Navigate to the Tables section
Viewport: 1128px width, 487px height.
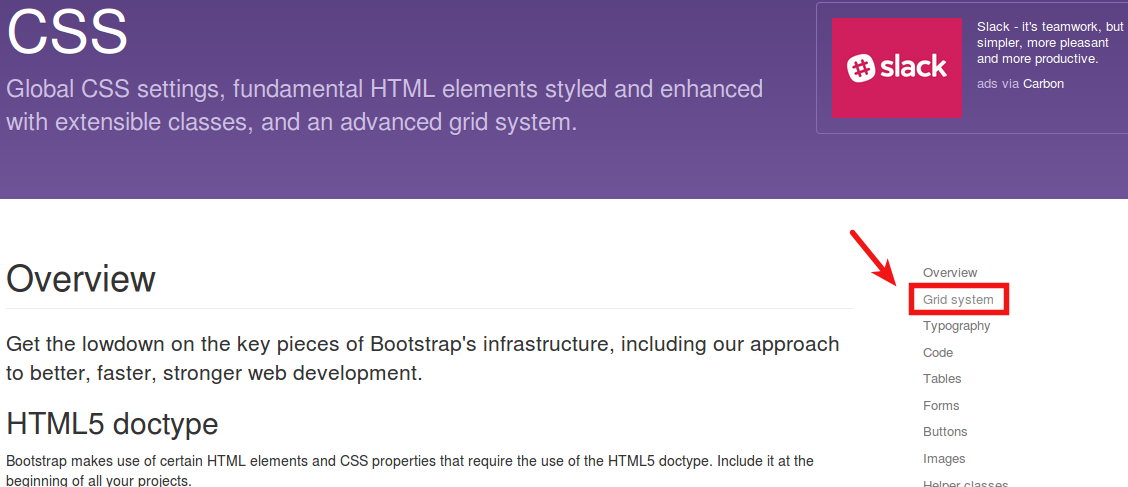tap(942, 379)
